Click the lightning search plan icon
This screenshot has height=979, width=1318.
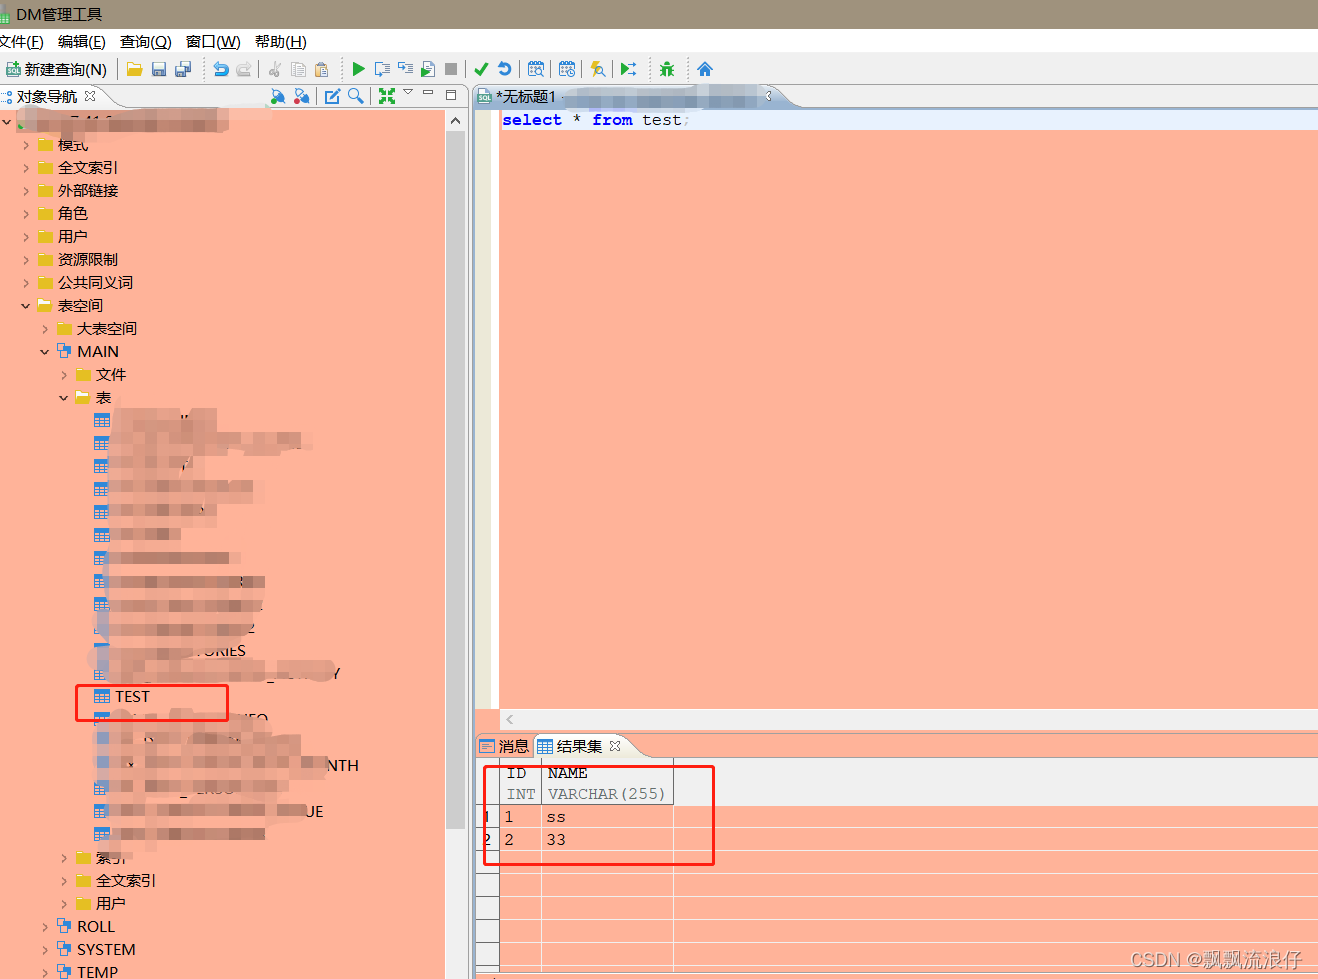598,69
